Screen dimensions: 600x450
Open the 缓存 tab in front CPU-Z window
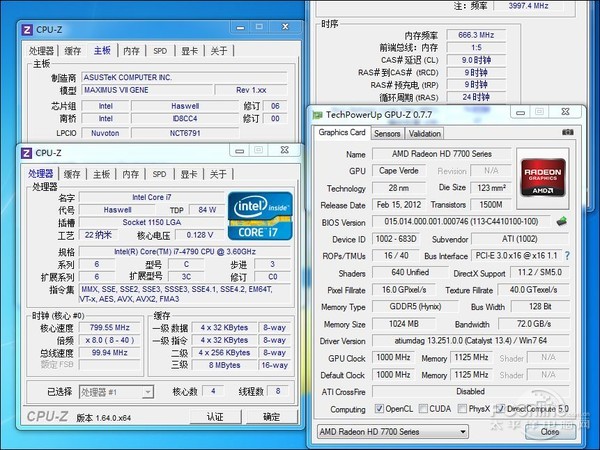(x=72, y=174)
